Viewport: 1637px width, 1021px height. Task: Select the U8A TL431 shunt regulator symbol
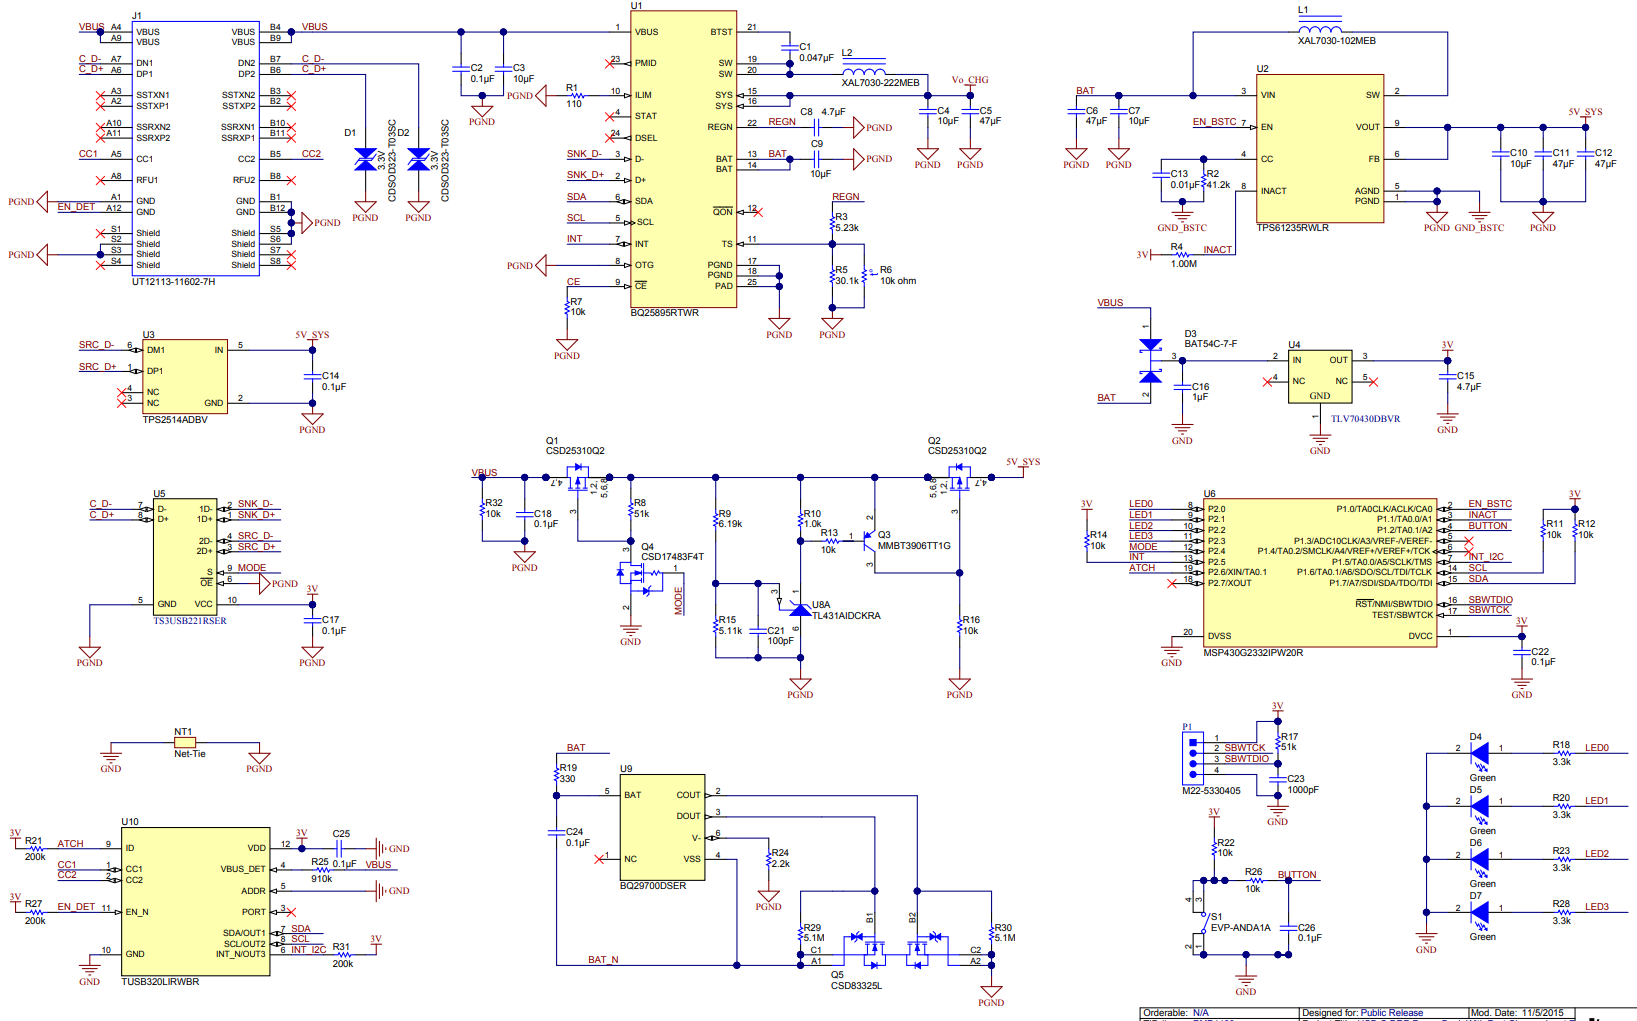(798, 608)
